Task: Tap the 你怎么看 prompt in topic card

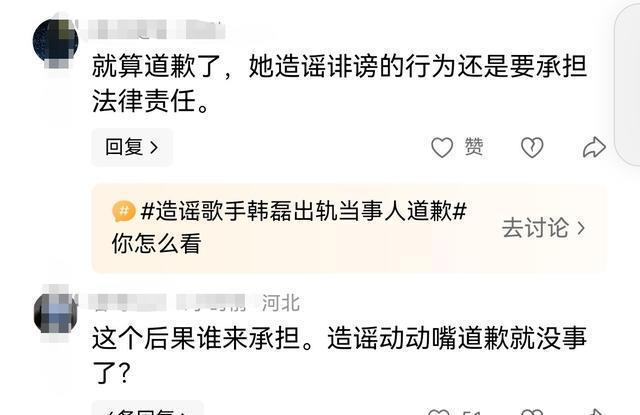Action: (x=156, y=244)
